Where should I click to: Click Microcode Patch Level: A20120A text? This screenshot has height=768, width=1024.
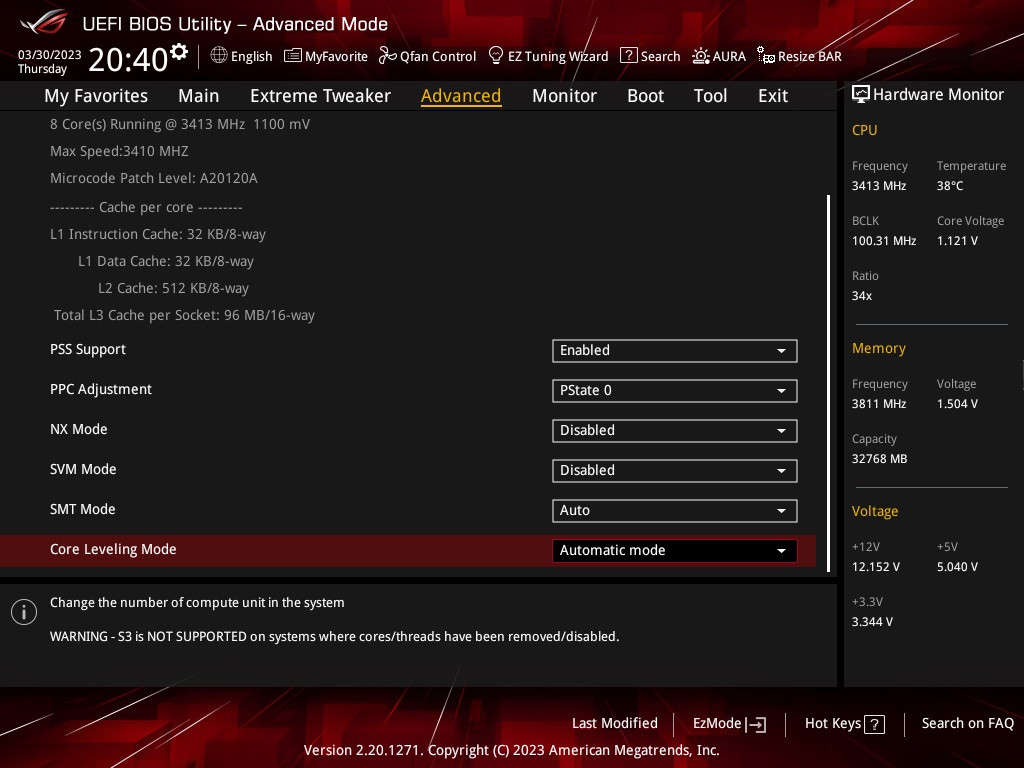153,178
